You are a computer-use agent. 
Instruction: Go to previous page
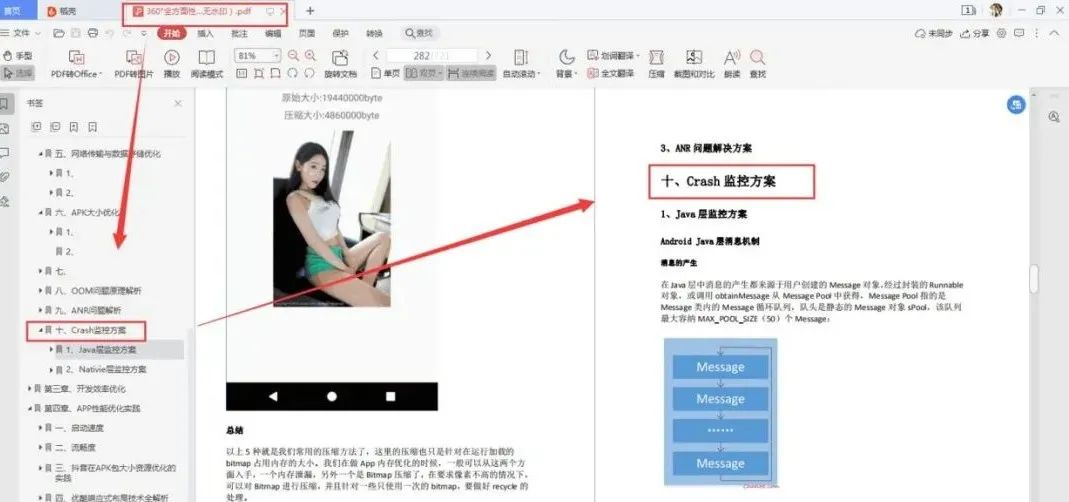coord(376,55)
